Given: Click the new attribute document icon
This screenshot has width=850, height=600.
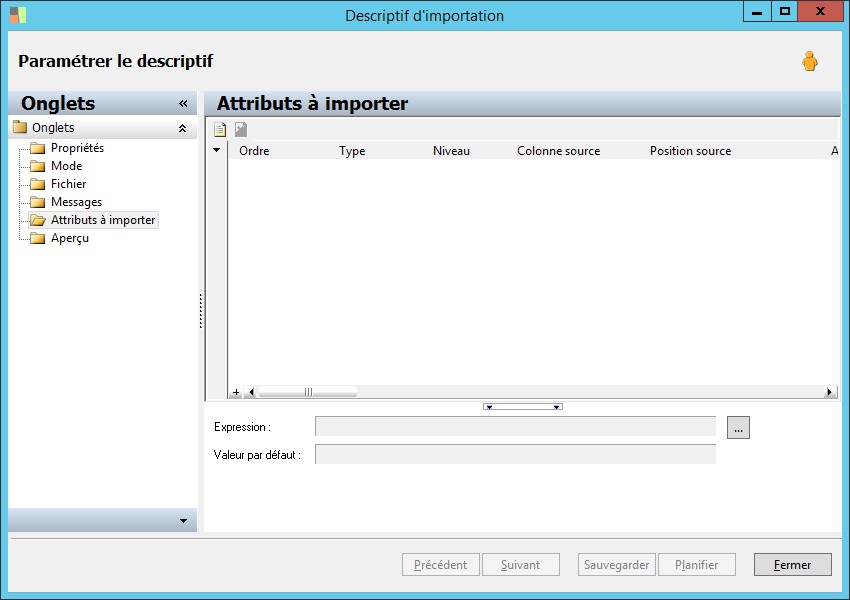Looking at the screenshot, I should 220,130.
